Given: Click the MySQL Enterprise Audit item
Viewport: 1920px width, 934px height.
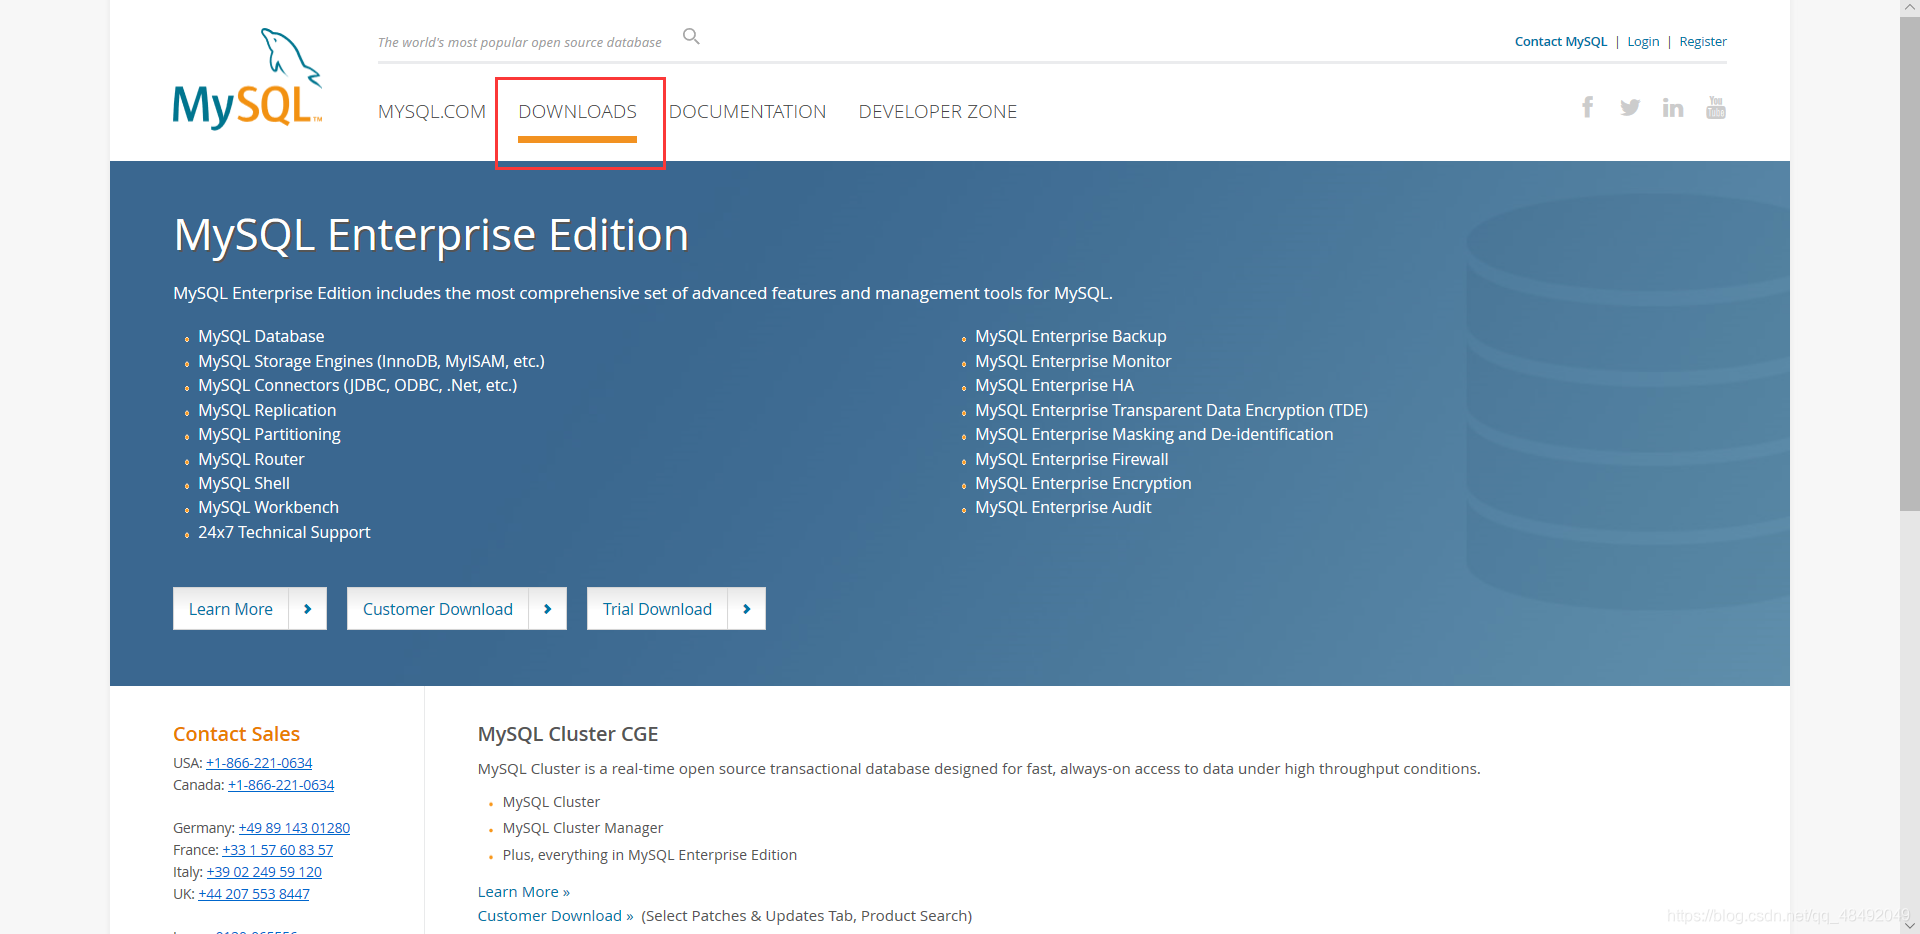Looking at the screenshot, I should coord(1063,508).
